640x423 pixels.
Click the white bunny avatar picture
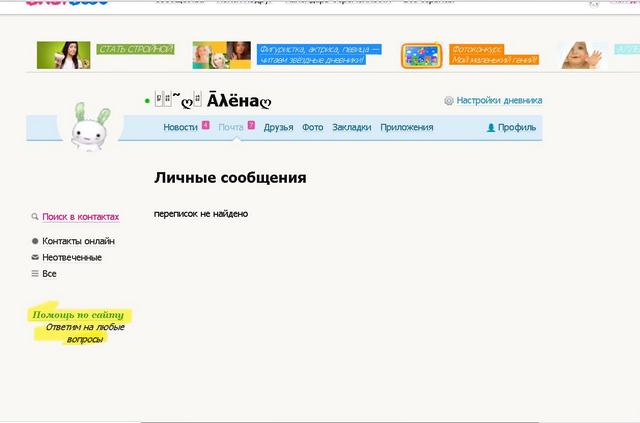click(x=91, y=127)
